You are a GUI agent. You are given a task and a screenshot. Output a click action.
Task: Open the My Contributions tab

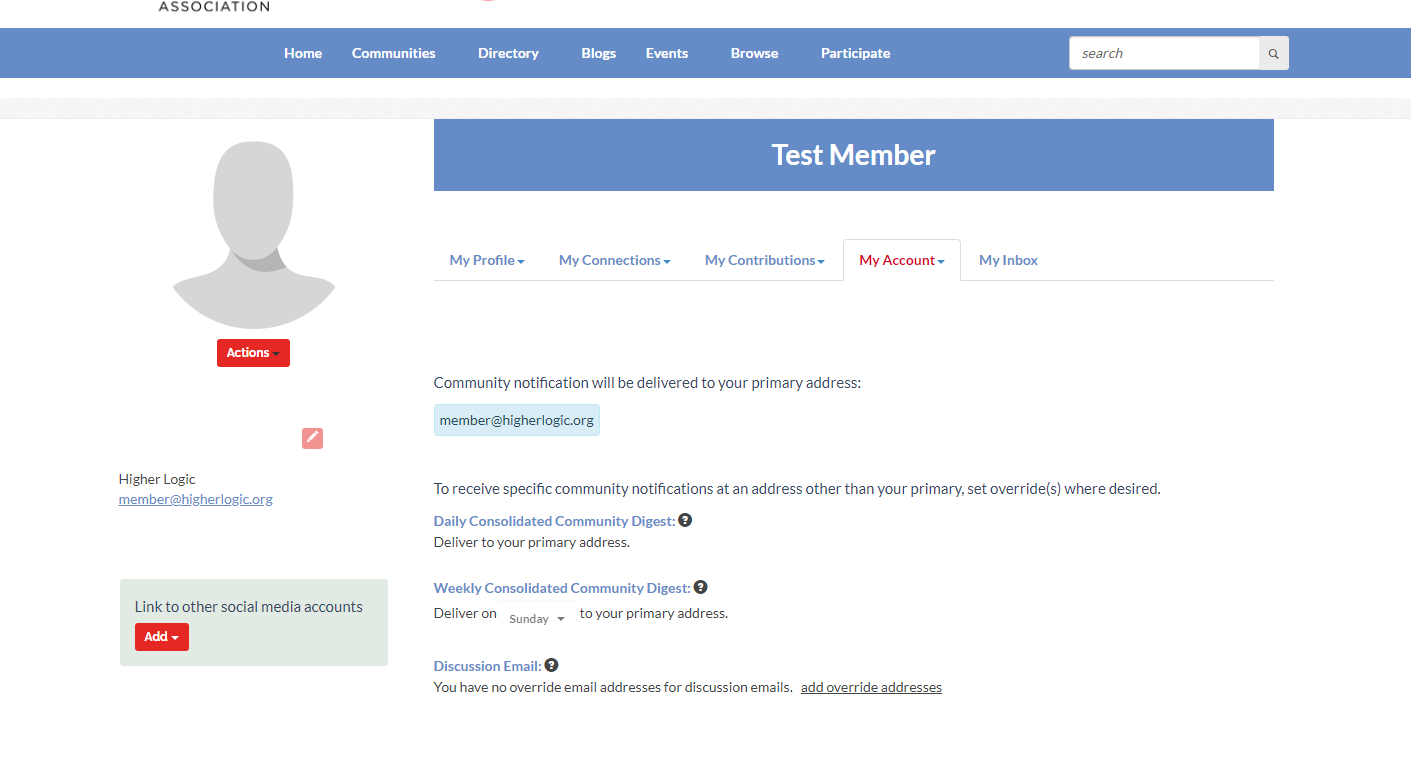pyautogui.click(x=764, y=260)
